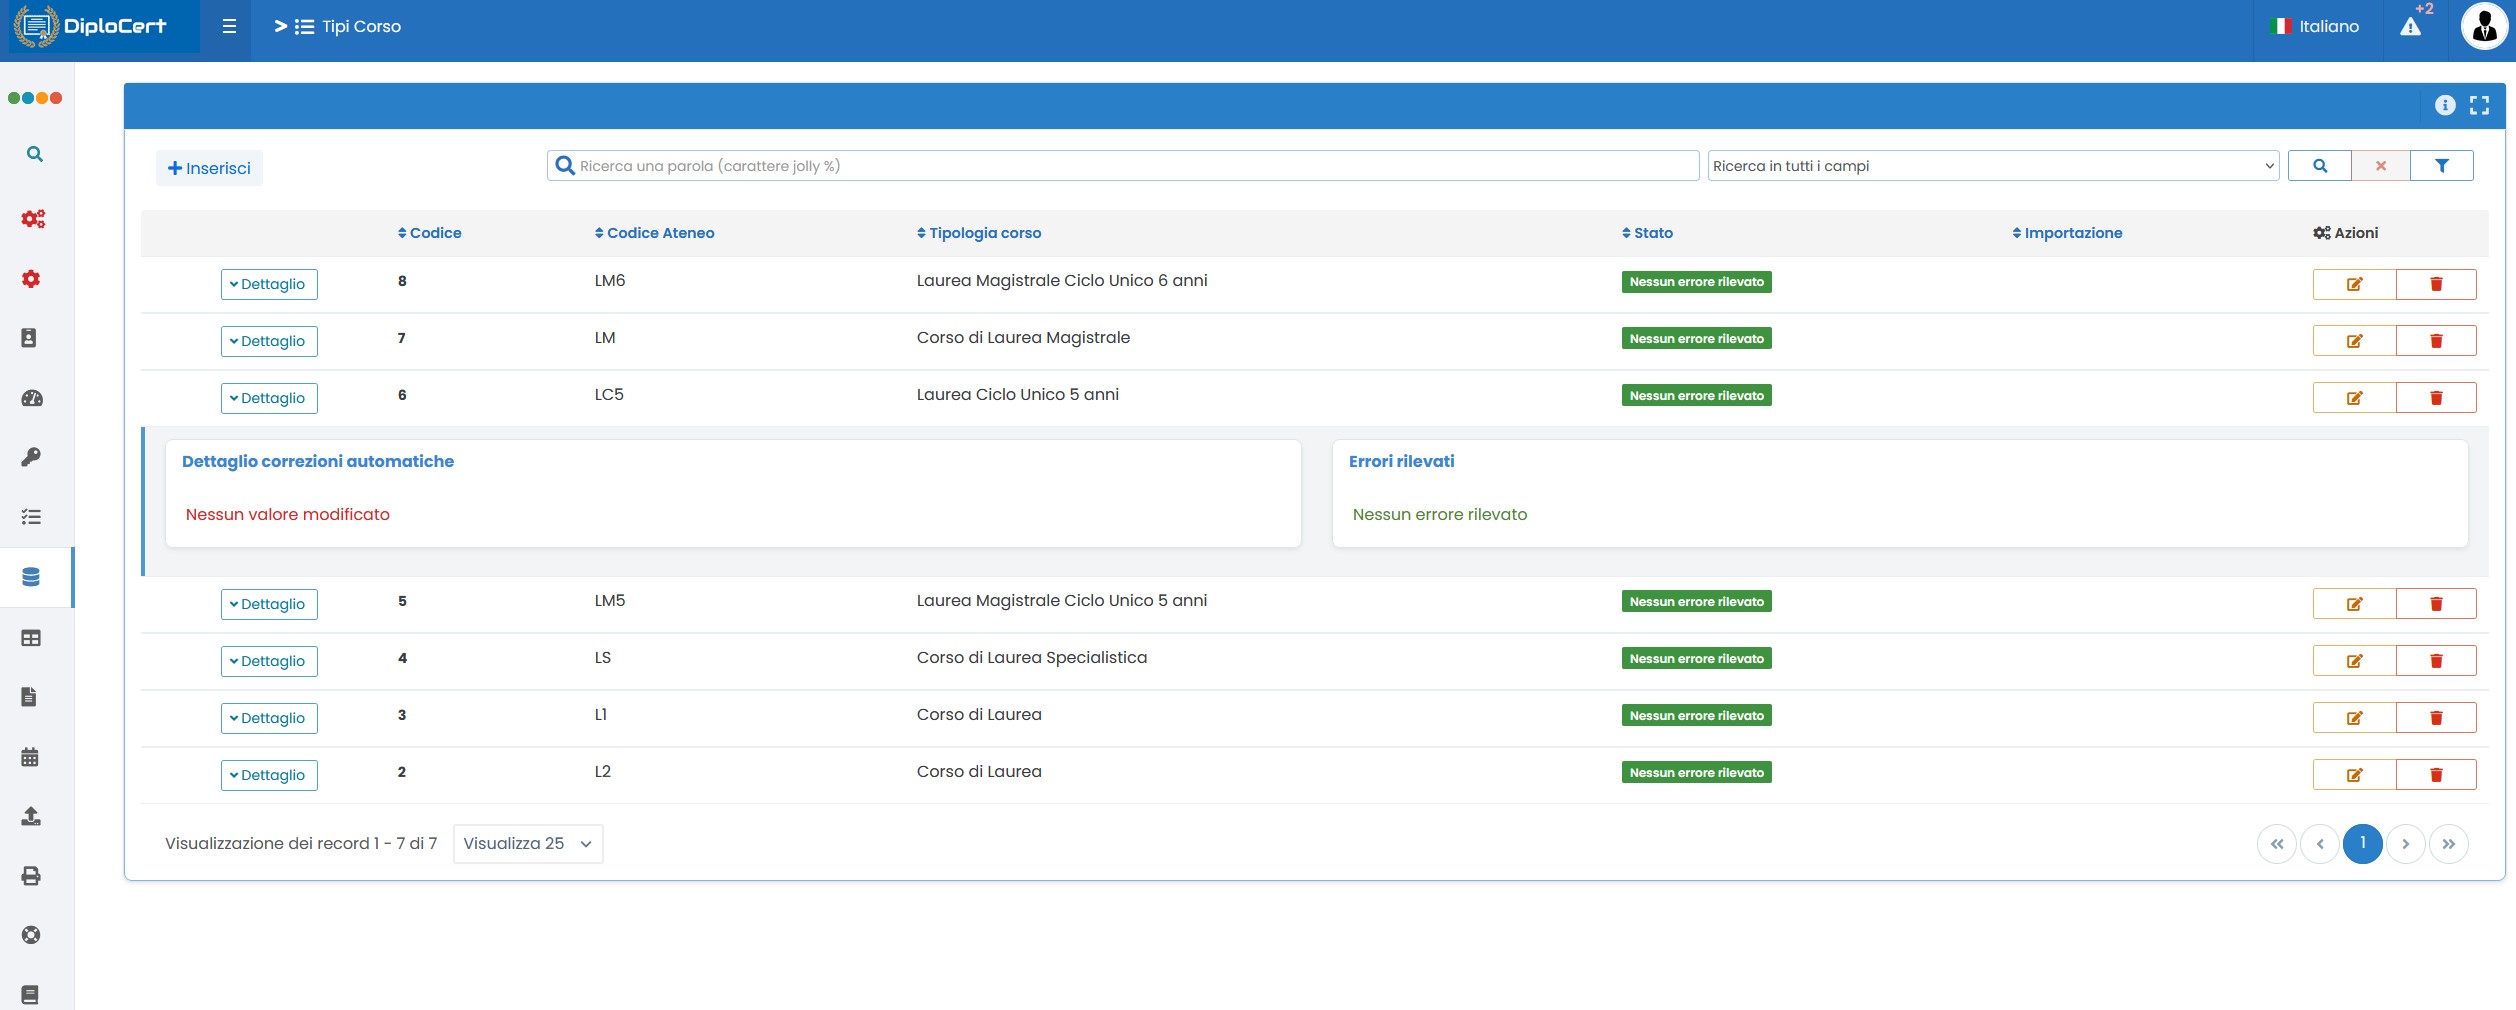Click the dashboard gauge sidebar icon

pos(32,398)
